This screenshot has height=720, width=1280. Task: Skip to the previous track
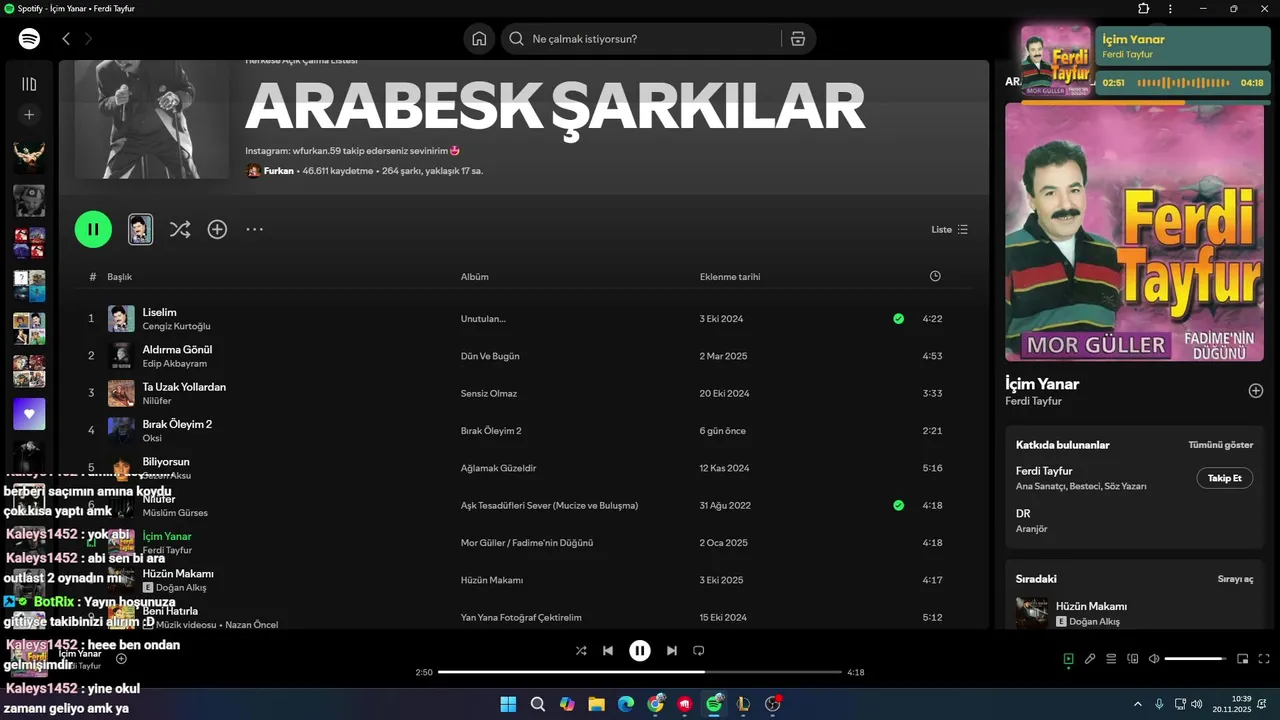pyautogui.click(x=608, y=651)
